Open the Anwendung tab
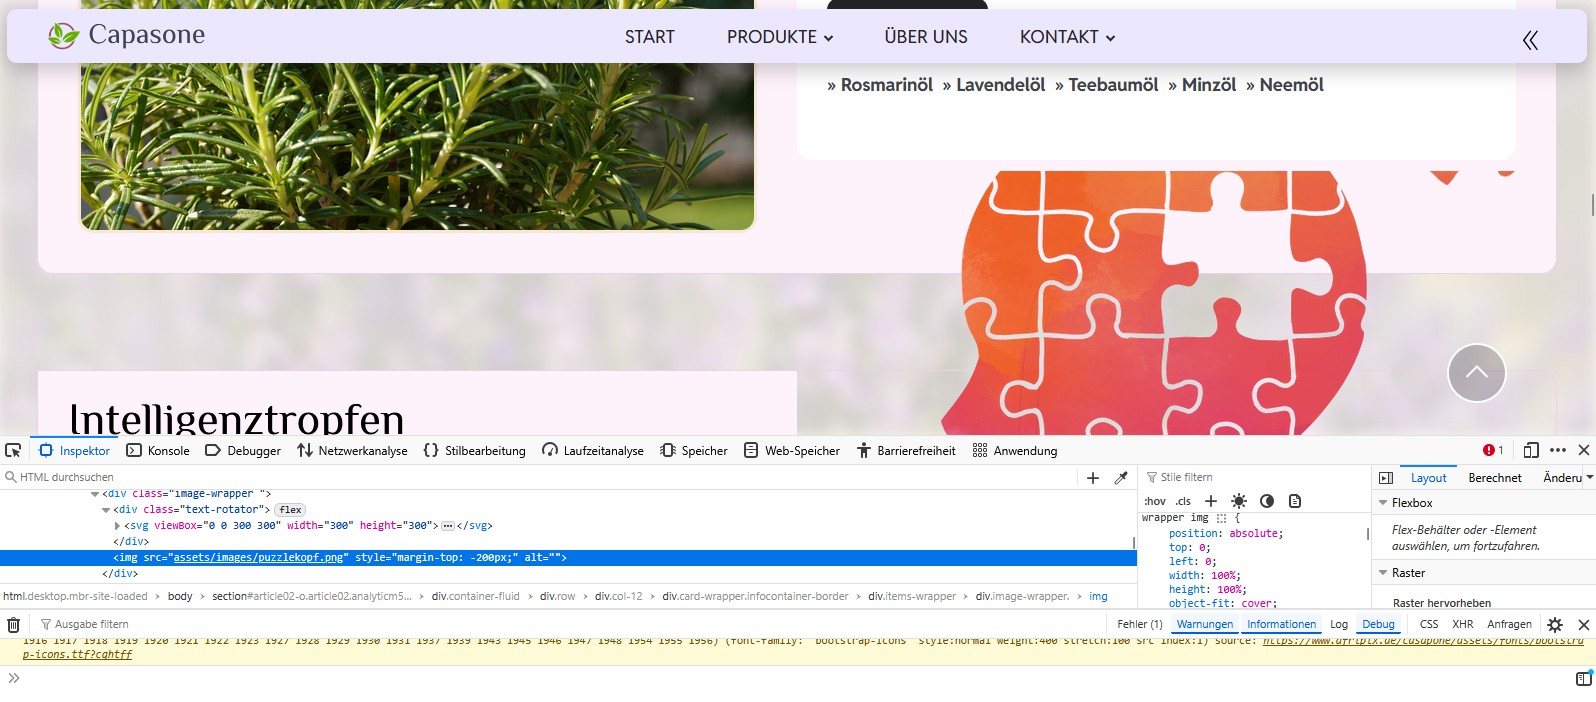The width and height of the screenshot is (1596, 702). point(1015,451)
